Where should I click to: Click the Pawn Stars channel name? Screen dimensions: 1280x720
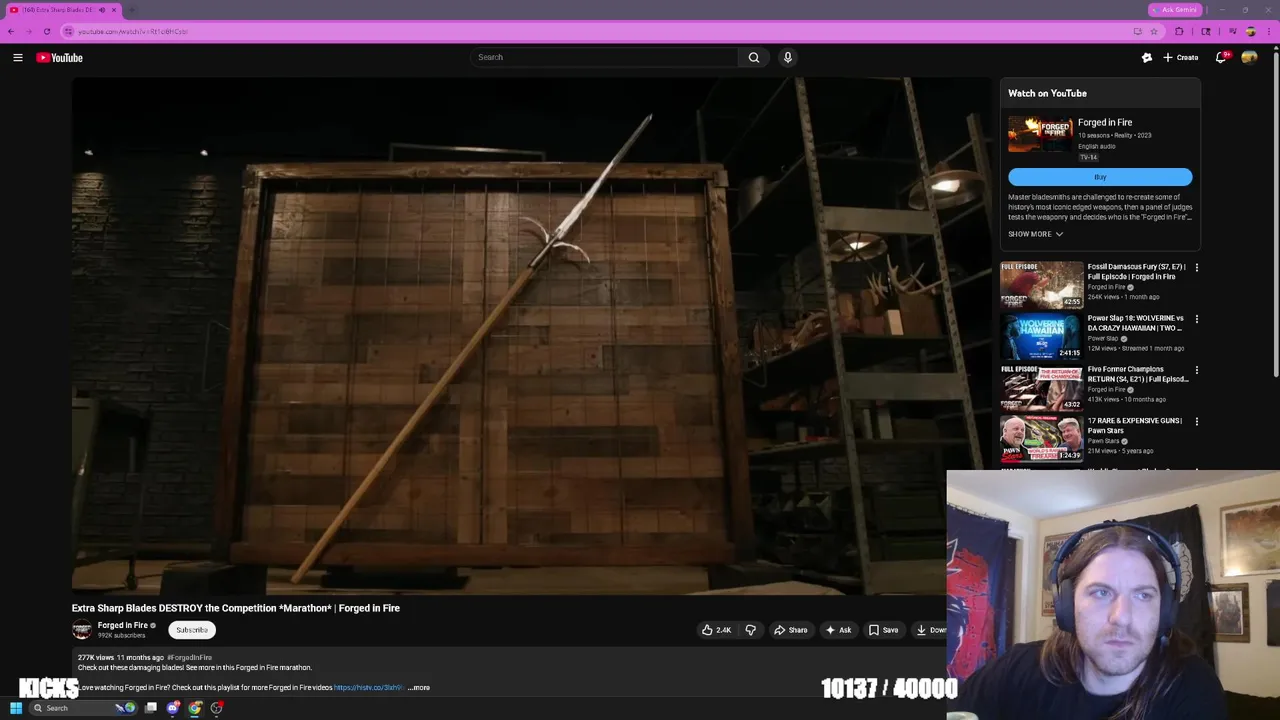coord(1103,441)
